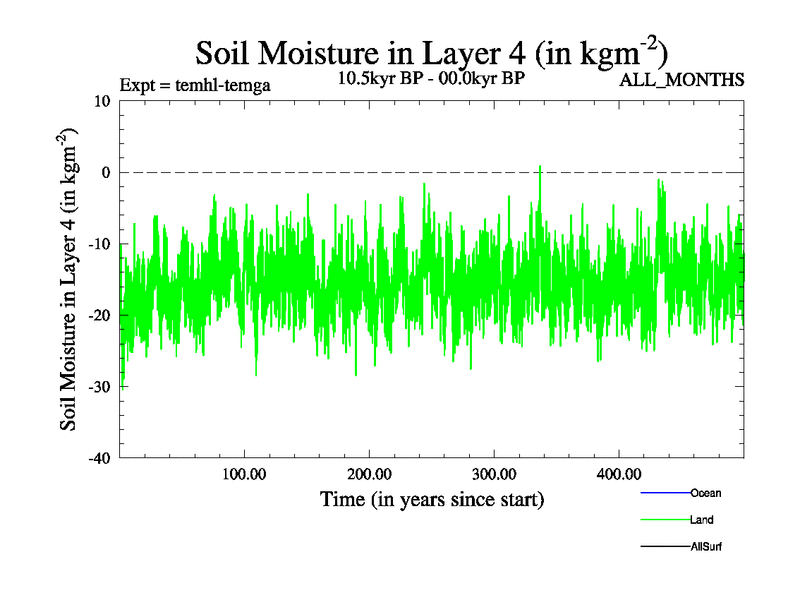Click the 100.00 x-axis tick label
800x600 pixels.
(x=244, y=473)
